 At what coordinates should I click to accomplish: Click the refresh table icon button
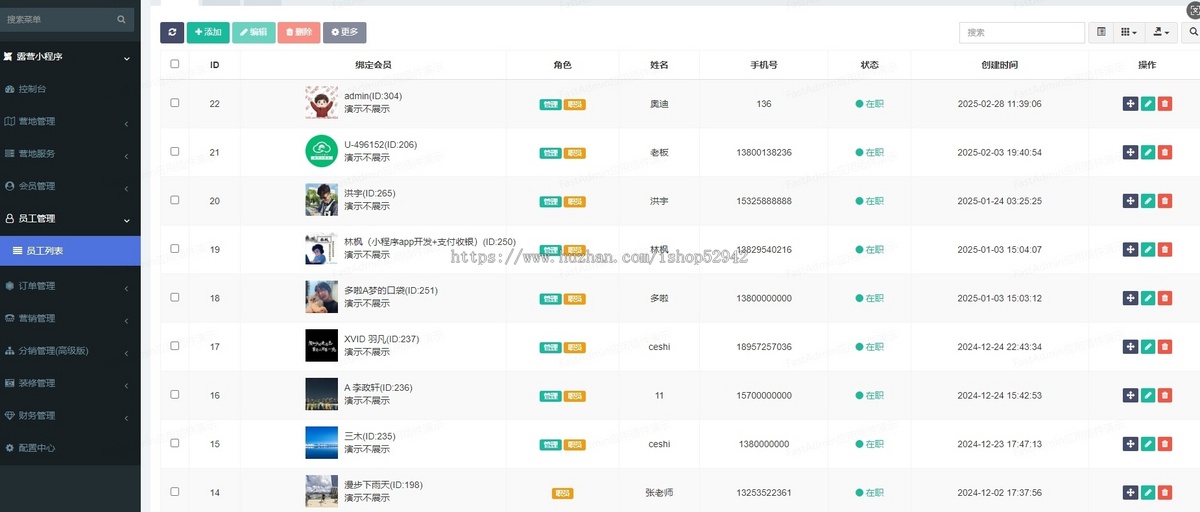click(x=172, y=32)
